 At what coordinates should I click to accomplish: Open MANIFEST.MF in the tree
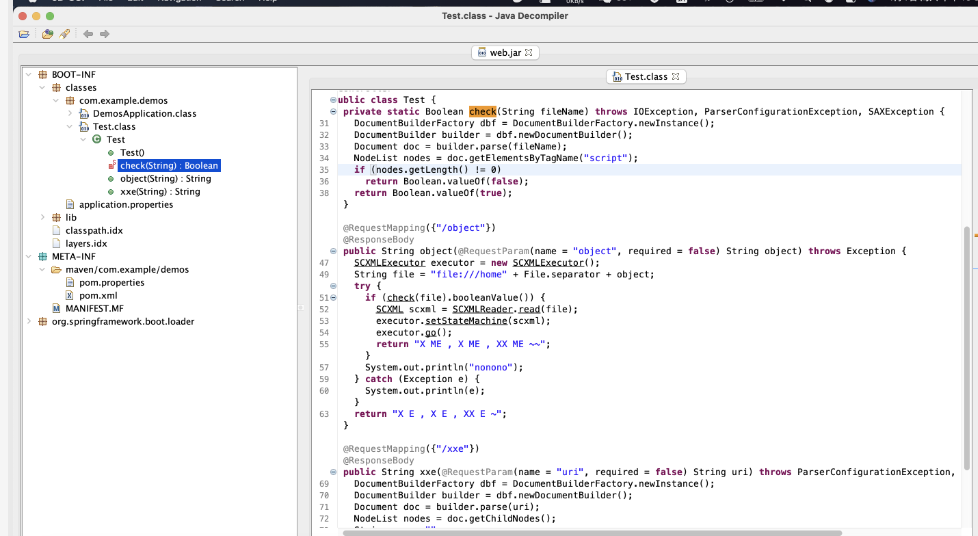pos(94,309)
